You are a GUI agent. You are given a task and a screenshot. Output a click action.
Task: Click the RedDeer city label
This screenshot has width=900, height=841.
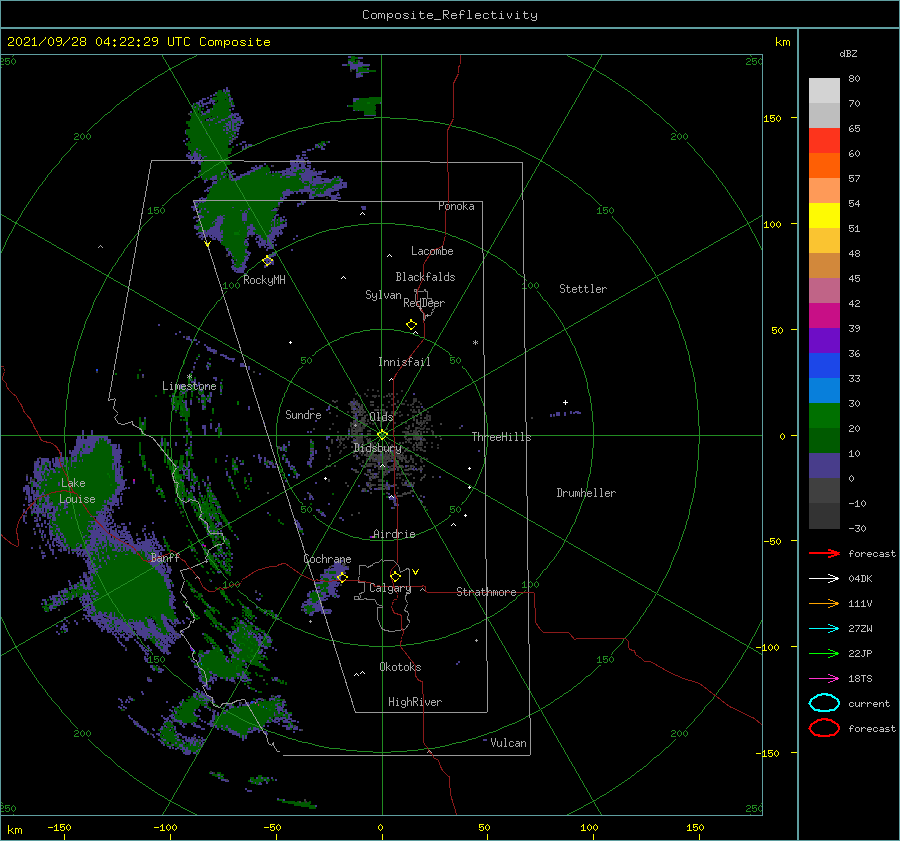click(x=424, y=303)
